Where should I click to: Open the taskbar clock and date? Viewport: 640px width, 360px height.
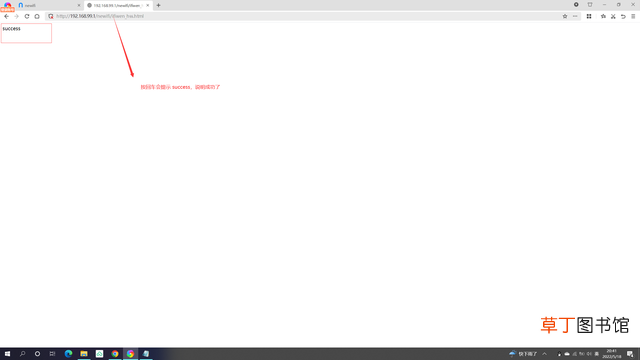[611, 354]
